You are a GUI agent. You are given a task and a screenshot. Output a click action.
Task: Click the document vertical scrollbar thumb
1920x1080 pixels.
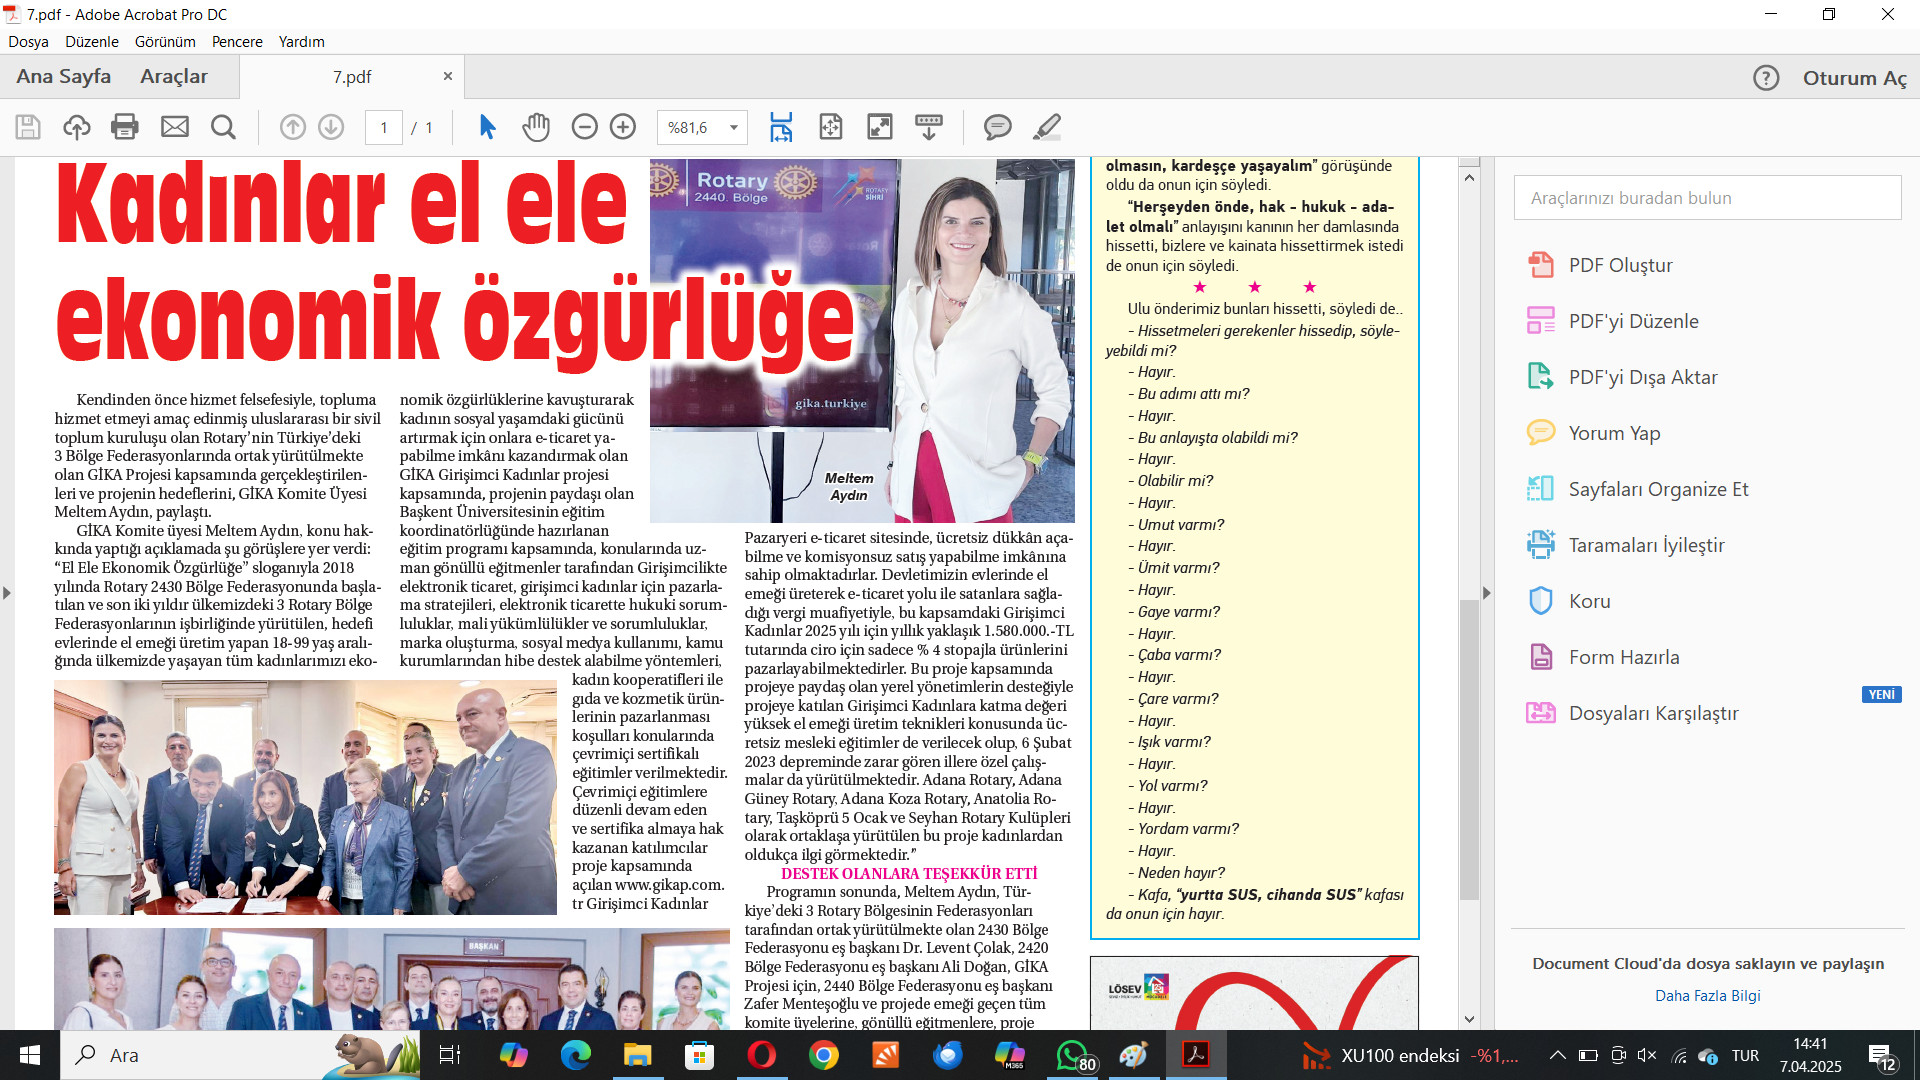1469,750
